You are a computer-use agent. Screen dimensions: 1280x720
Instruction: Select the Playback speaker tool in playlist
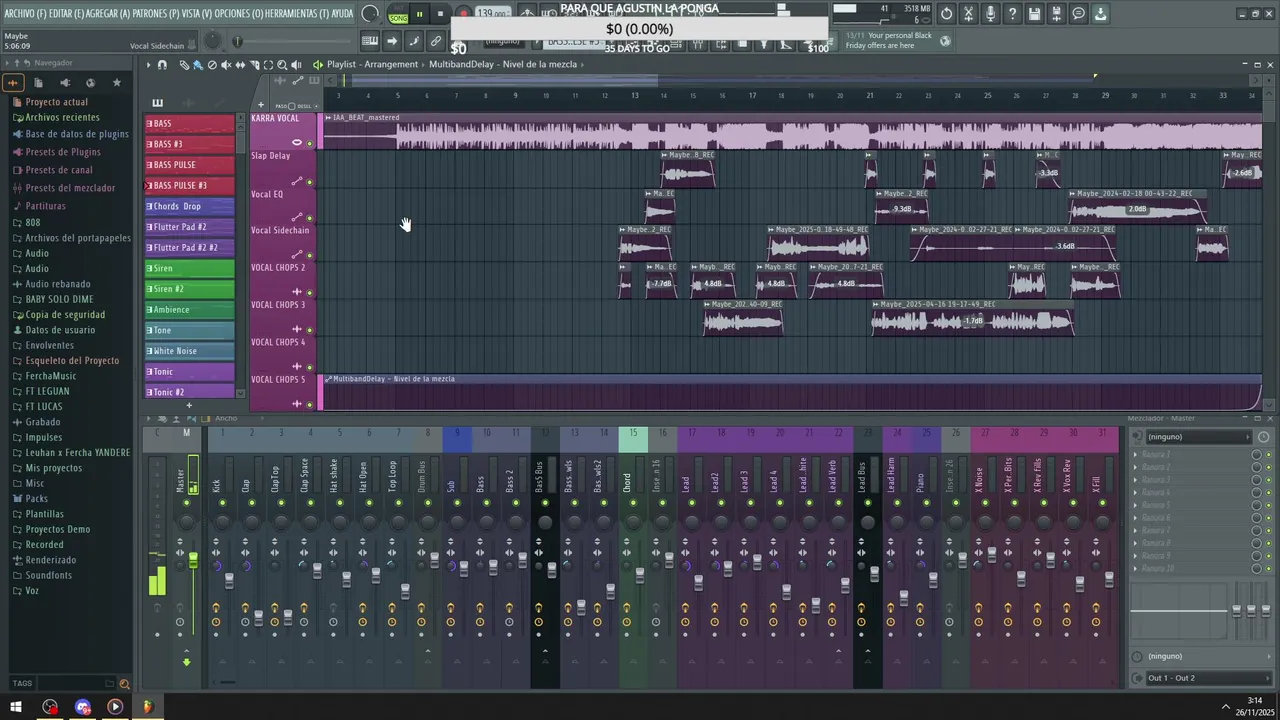(x=296, y=64)
